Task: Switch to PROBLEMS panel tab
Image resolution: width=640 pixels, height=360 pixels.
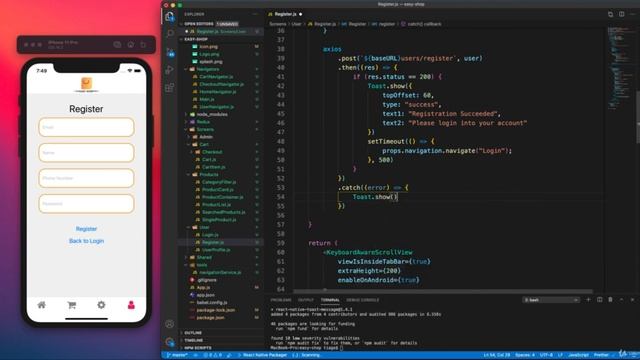Action: click(281, 300)
